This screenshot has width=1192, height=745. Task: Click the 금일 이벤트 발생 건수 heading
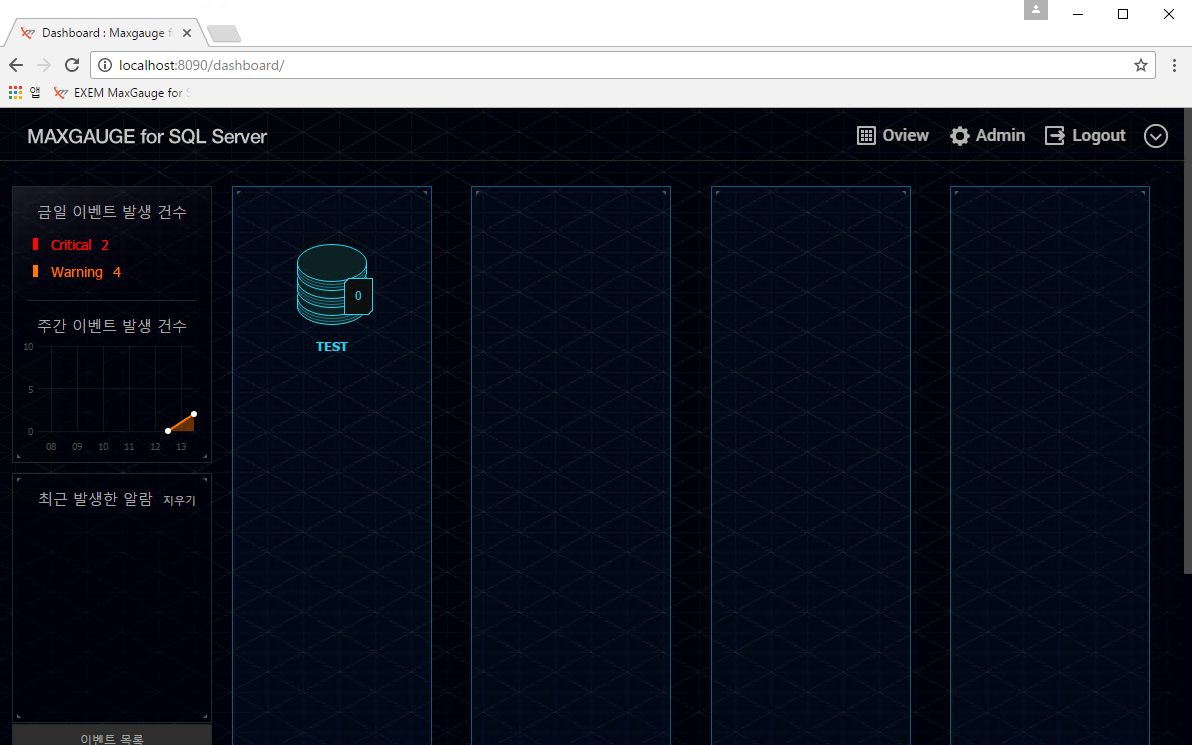(112, 212)
